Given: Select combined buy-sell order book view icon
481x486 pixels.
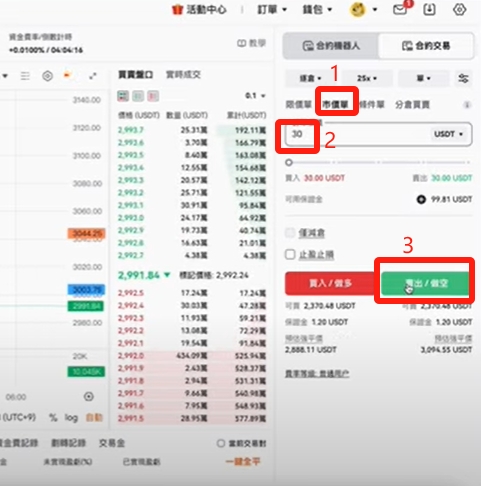Looking at the screenshot, I should point(123,96).
